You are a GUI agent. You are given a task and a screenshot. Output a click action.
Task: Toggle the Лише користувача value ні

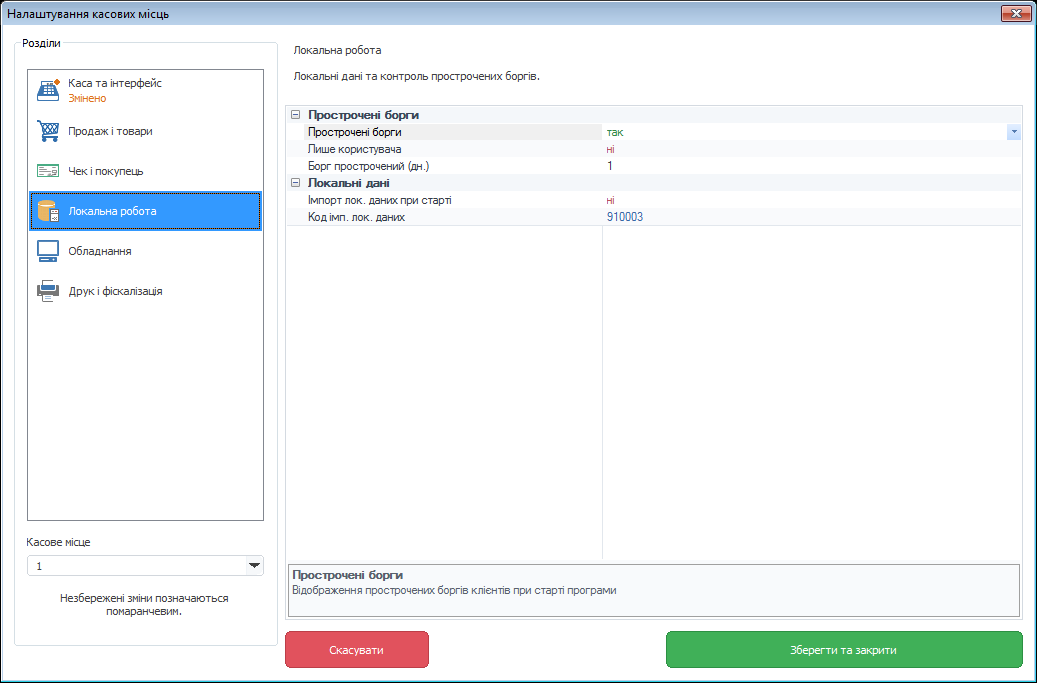(x=610, y=149)
